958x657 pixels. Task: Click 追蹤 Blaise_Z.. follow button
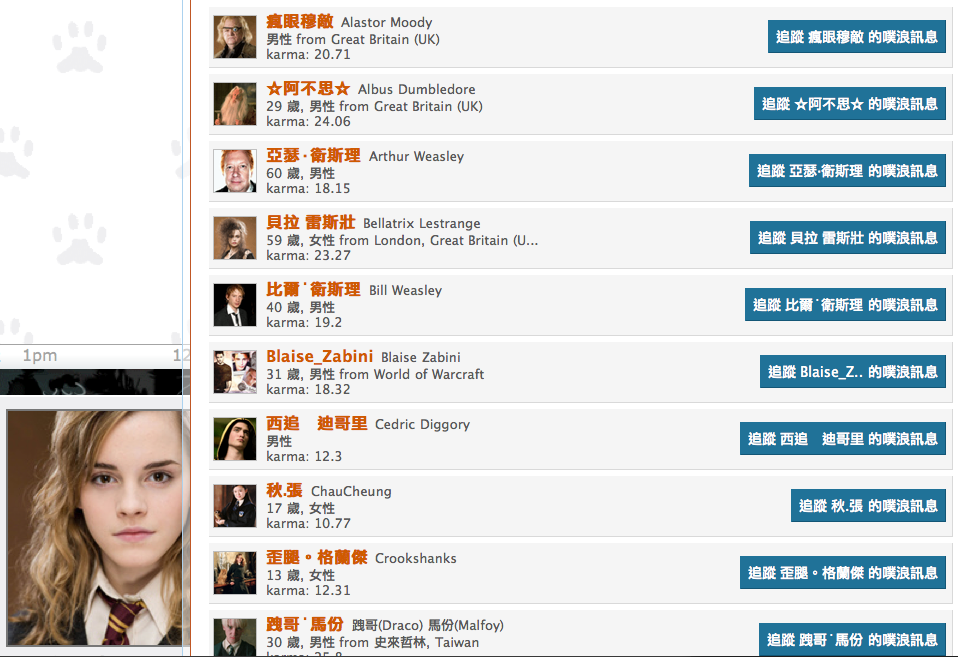pyautogui.click(x=853, y=372)
